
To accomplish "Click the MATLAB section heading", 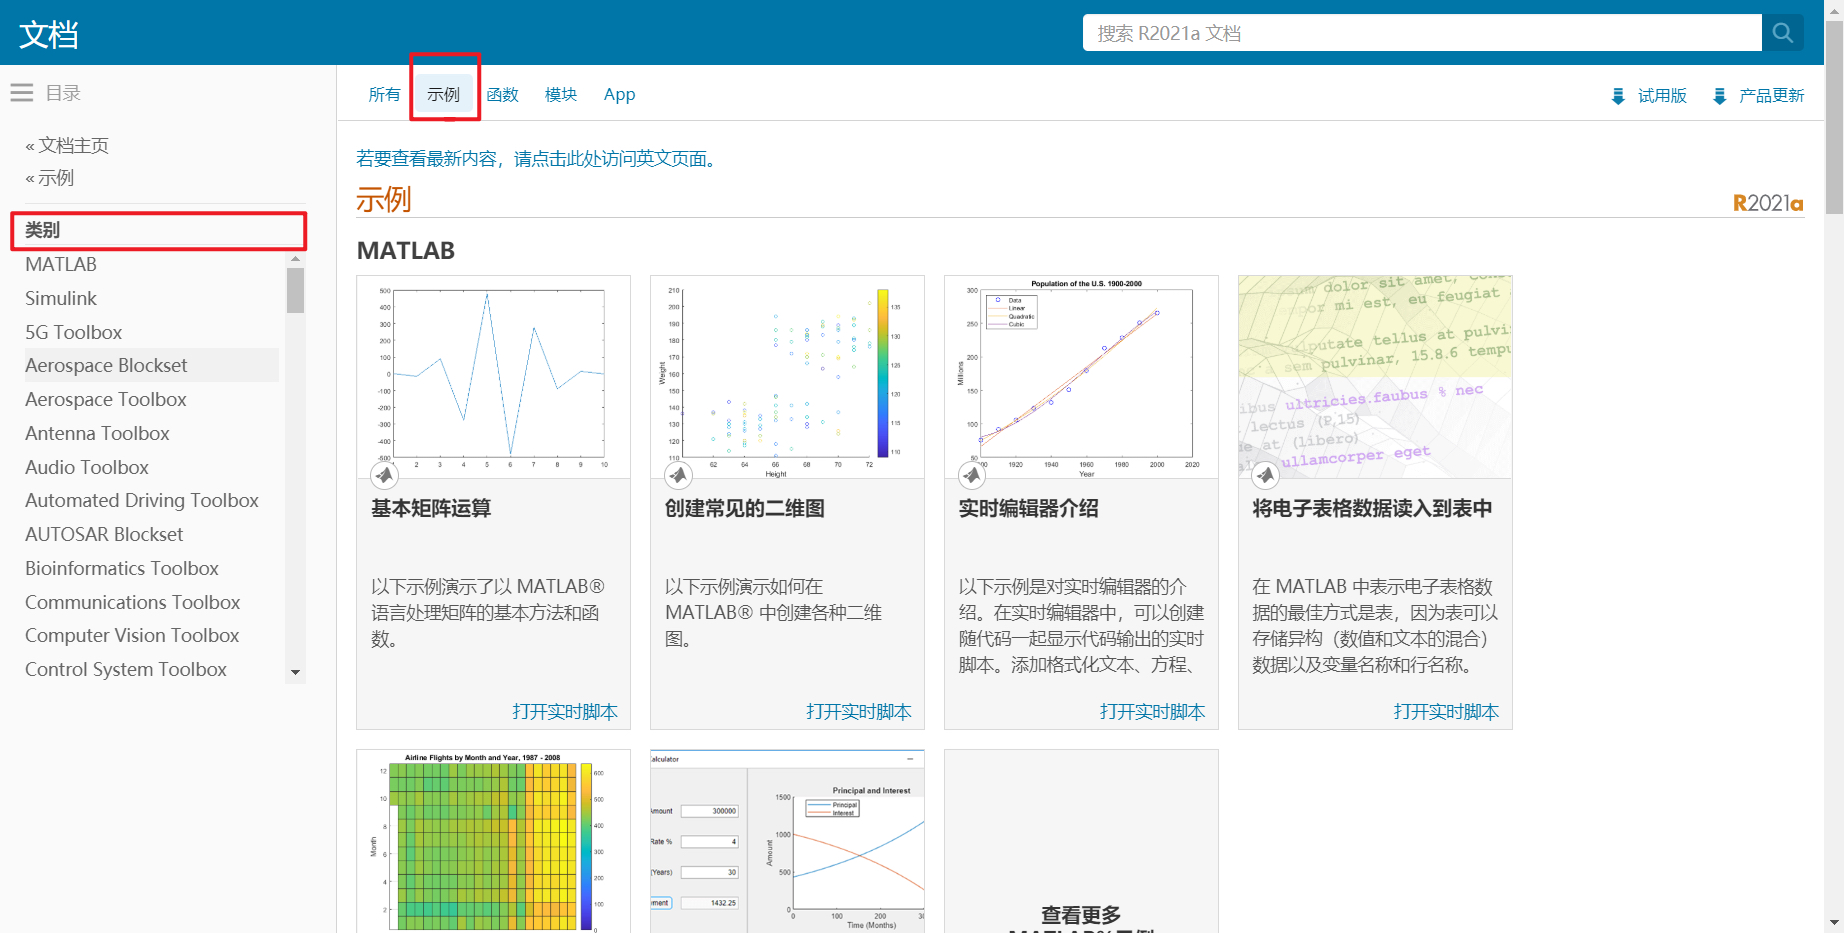I will tap(406, 251).
